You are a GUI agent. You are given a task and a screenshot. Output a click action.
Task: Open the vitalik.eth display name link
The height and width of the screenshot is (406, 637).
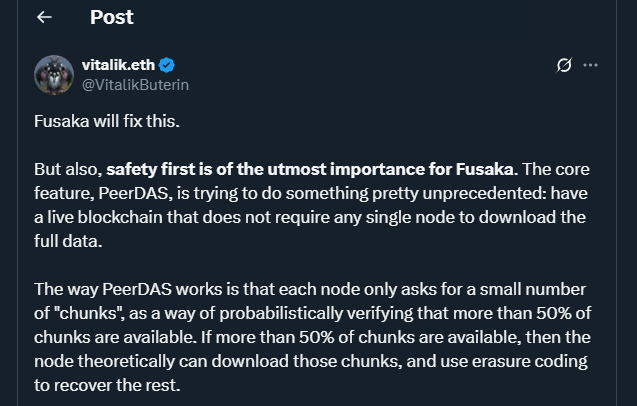pos(117,66)
